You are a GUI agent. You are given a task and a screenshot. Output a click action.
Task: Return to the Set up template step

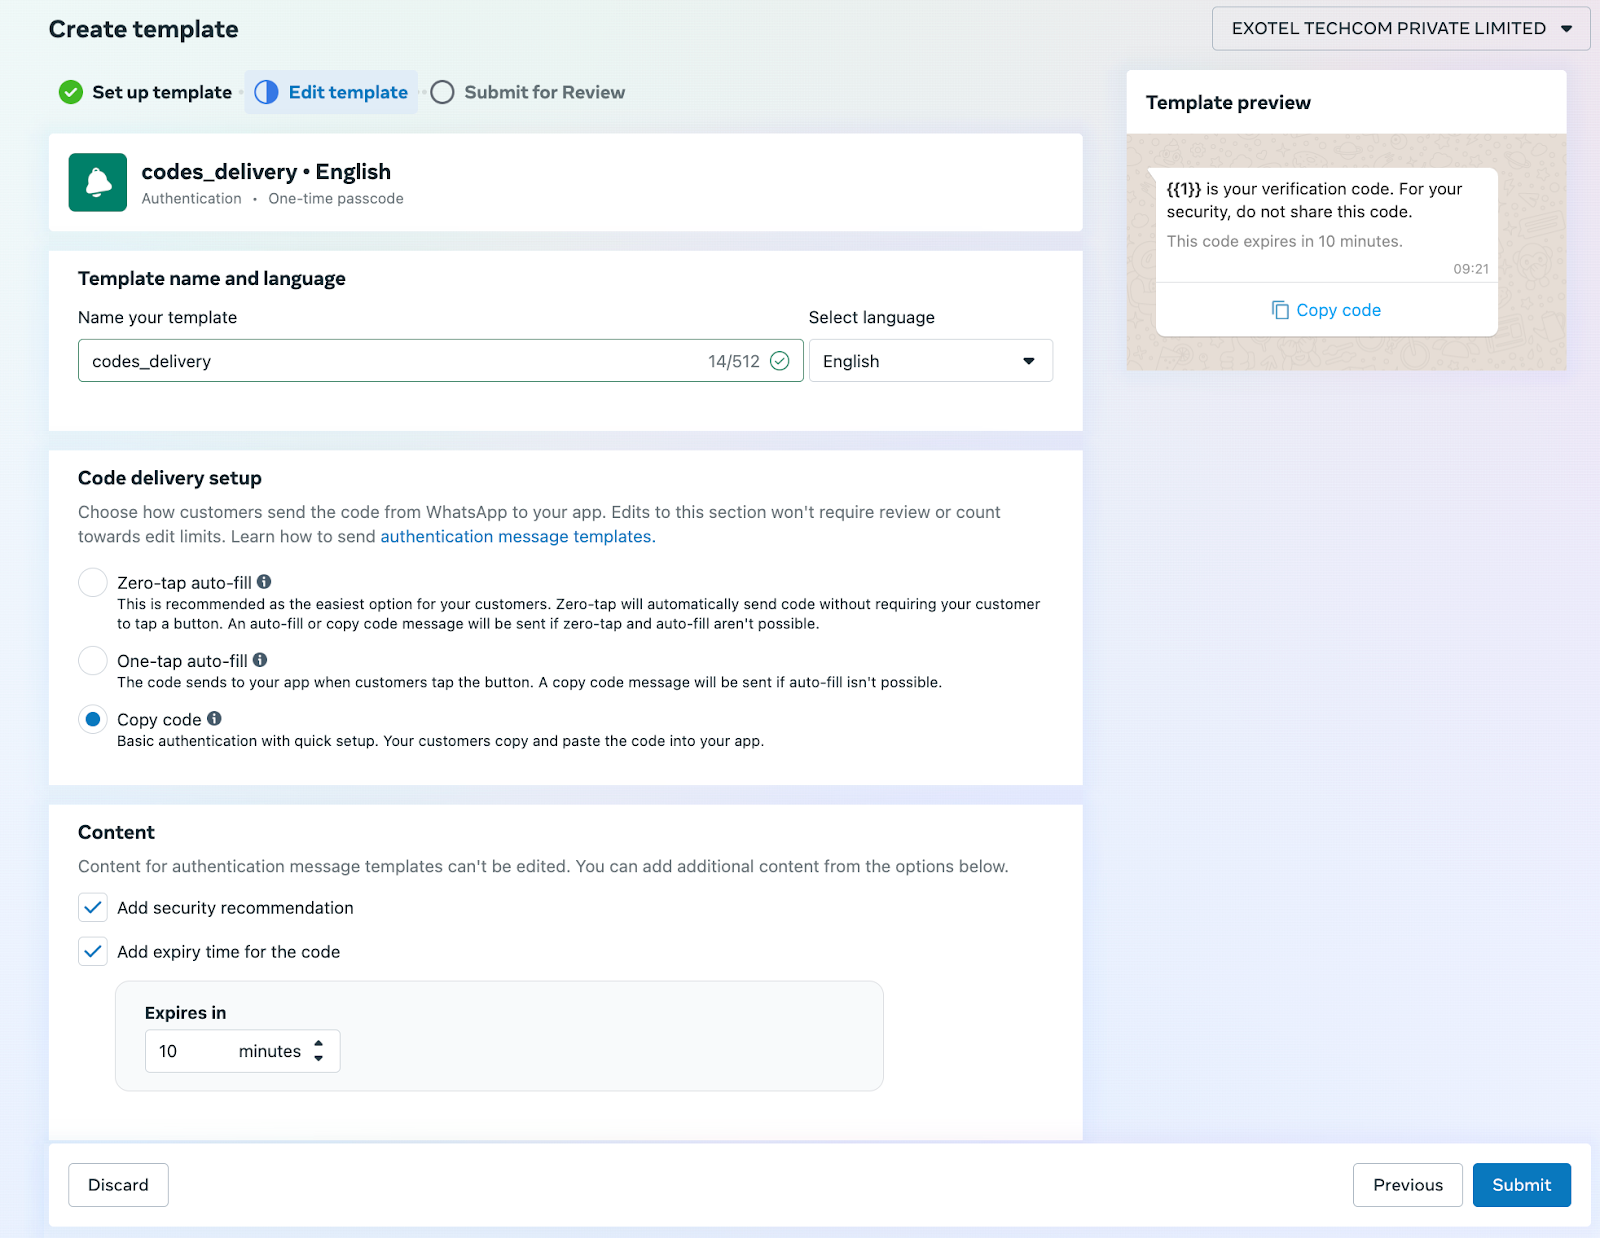(x=161, y=92)
